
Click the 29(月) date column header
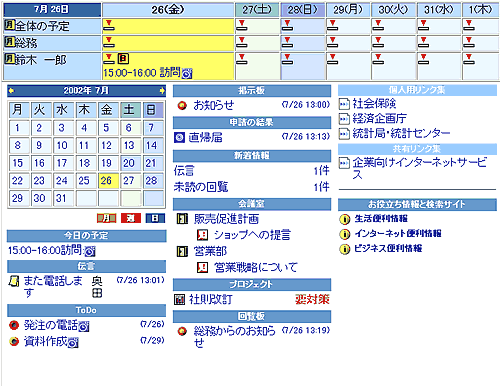pyautogui.click(x=348, y=10)
